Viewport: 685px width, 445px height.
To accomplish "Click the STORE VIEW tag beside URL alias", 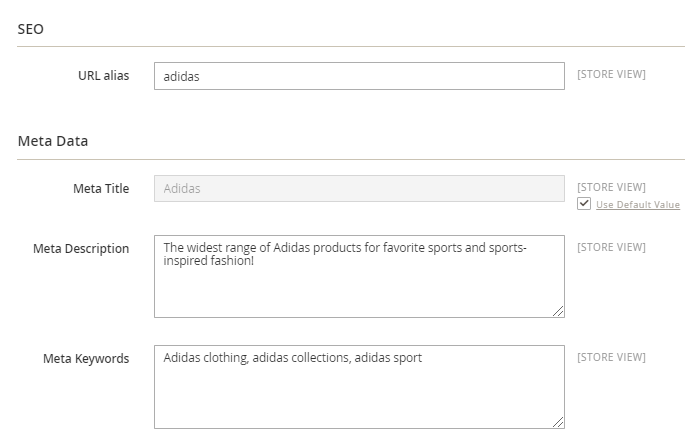I will [x=611, y=74].
